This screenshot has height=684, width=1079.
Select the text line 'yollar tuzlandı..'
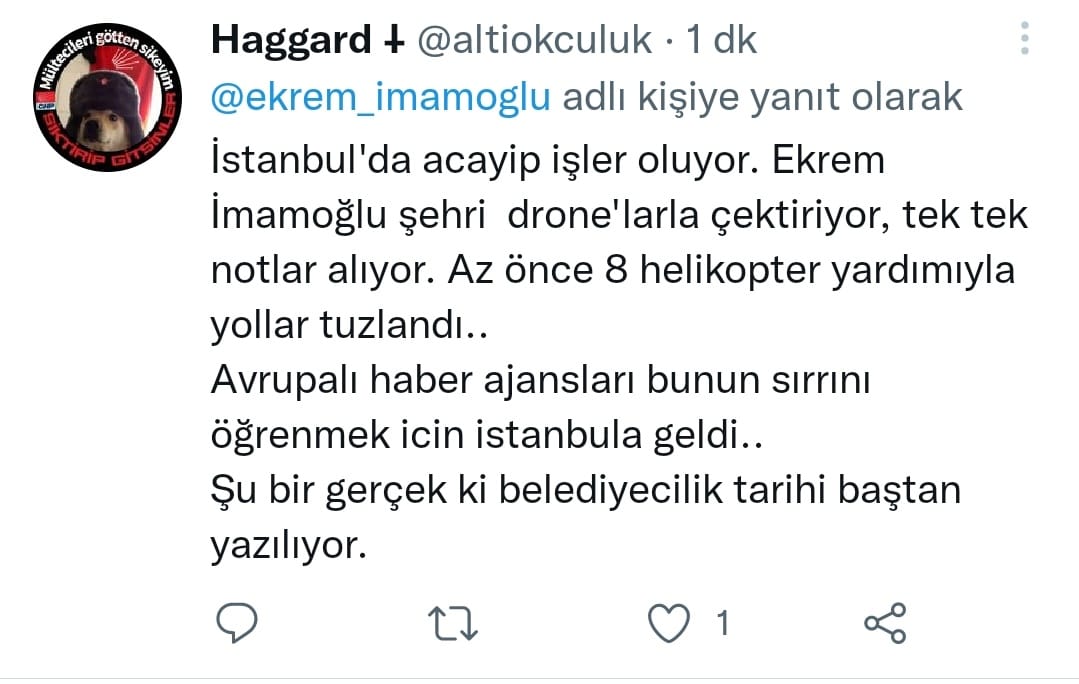pyautogui.click(x=349, y=325)
